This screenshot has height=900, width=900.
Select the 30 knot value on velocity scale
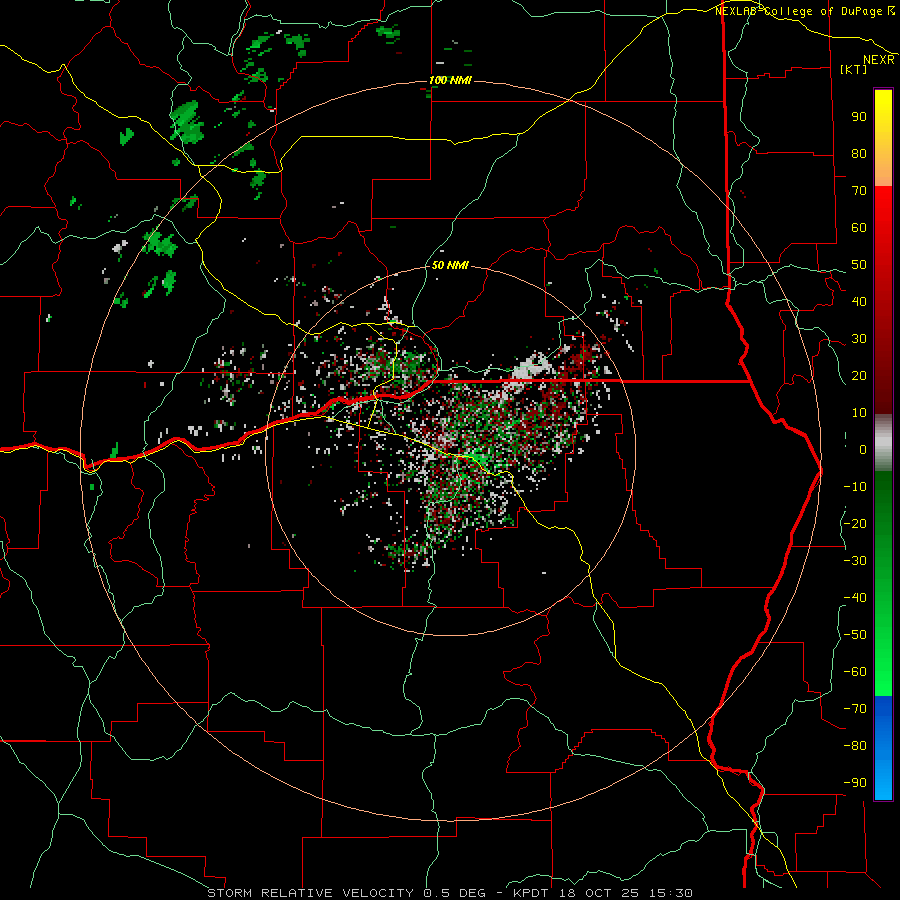tap(859, 339)
